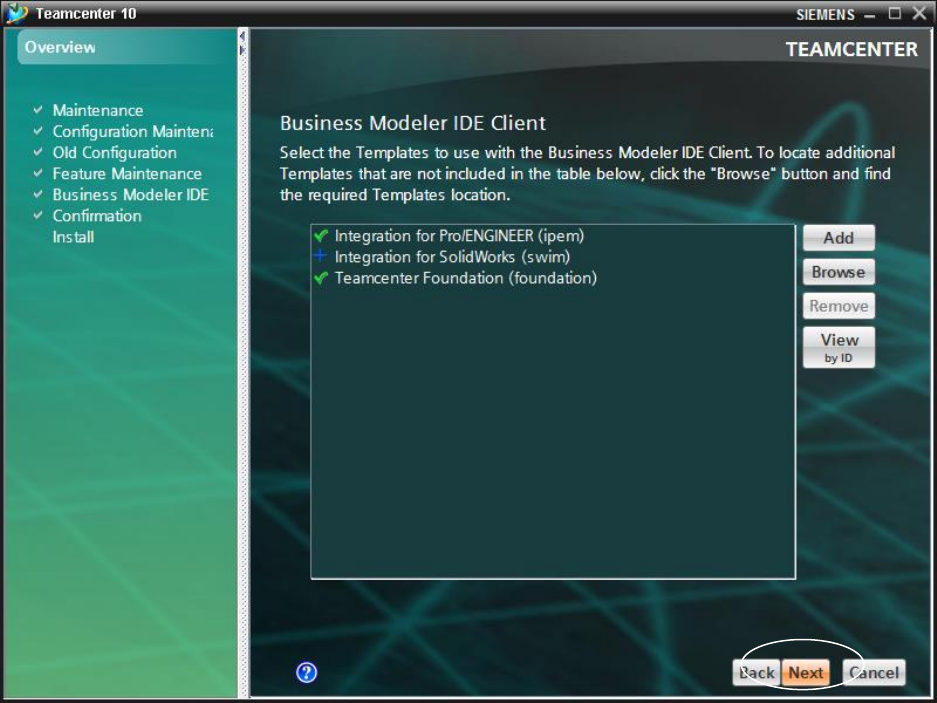The width and height of the screenshot is (937, 703).
Task: Click the Remove button
Action: click(838, 306)
